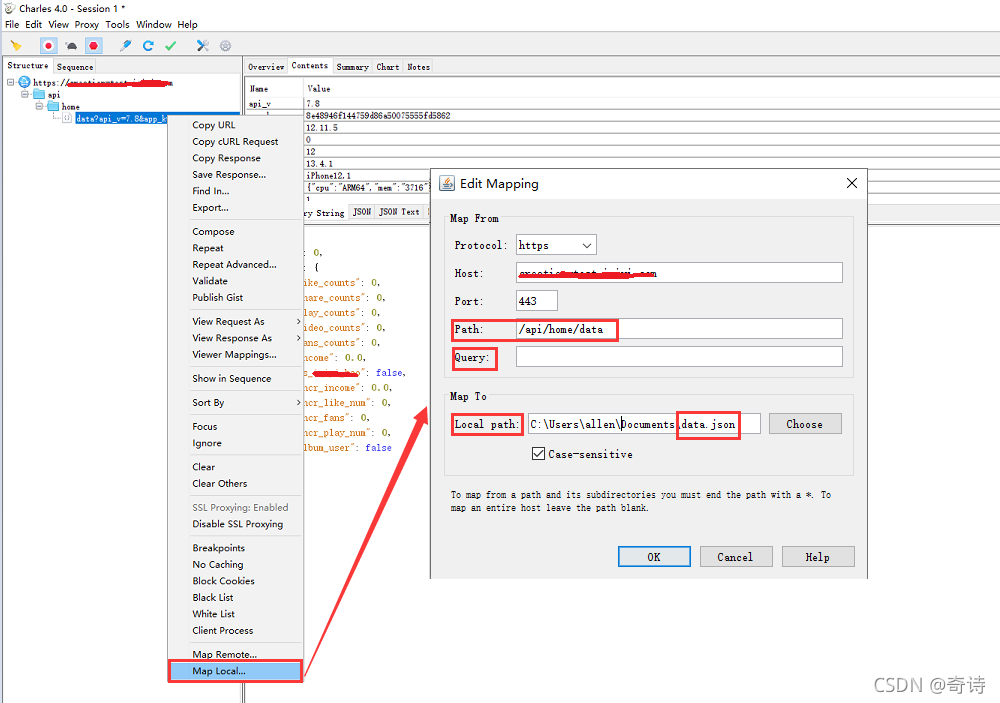Click the Repeat request refresh icon
Image resolution: width=1000 pixels, height=703 pixels.
148,46
